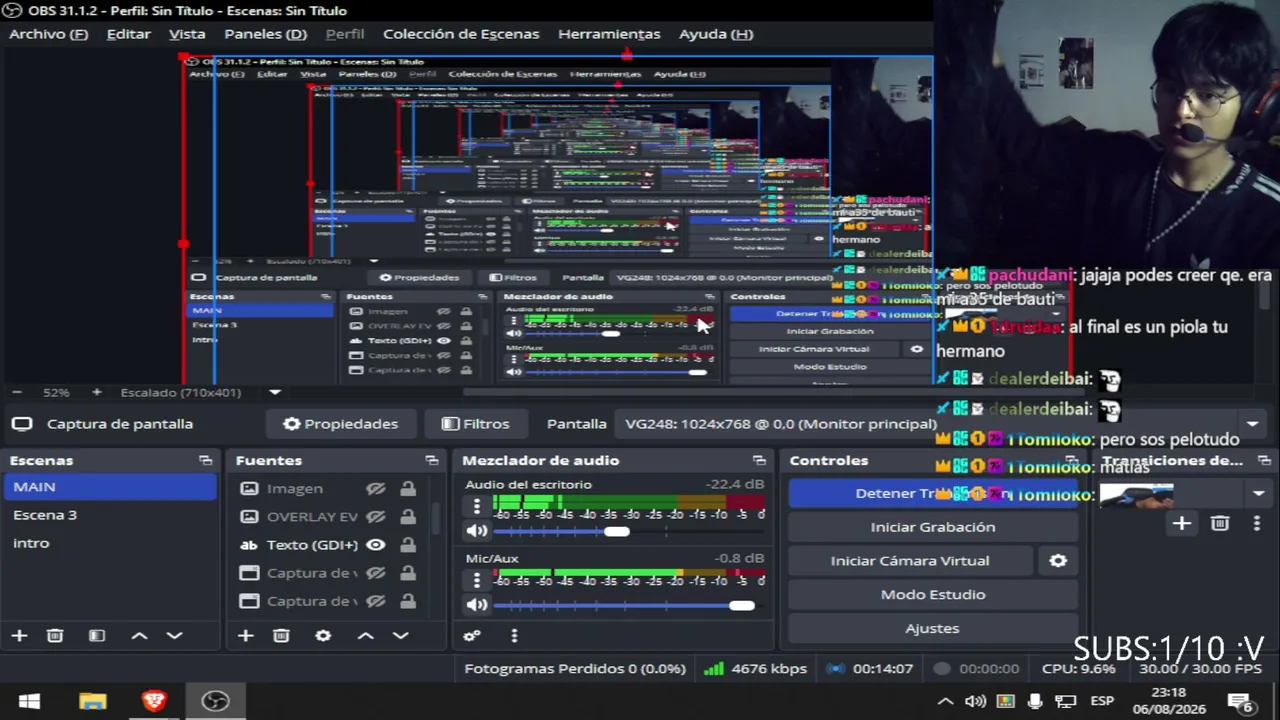Move the selected source down

400,635
